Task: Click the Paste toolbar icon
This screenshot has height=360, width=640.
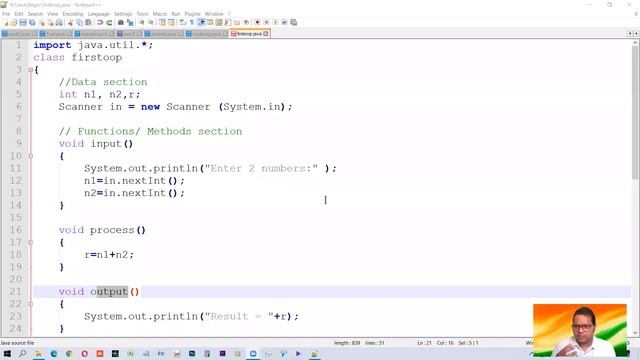Action: coord(88,22)
